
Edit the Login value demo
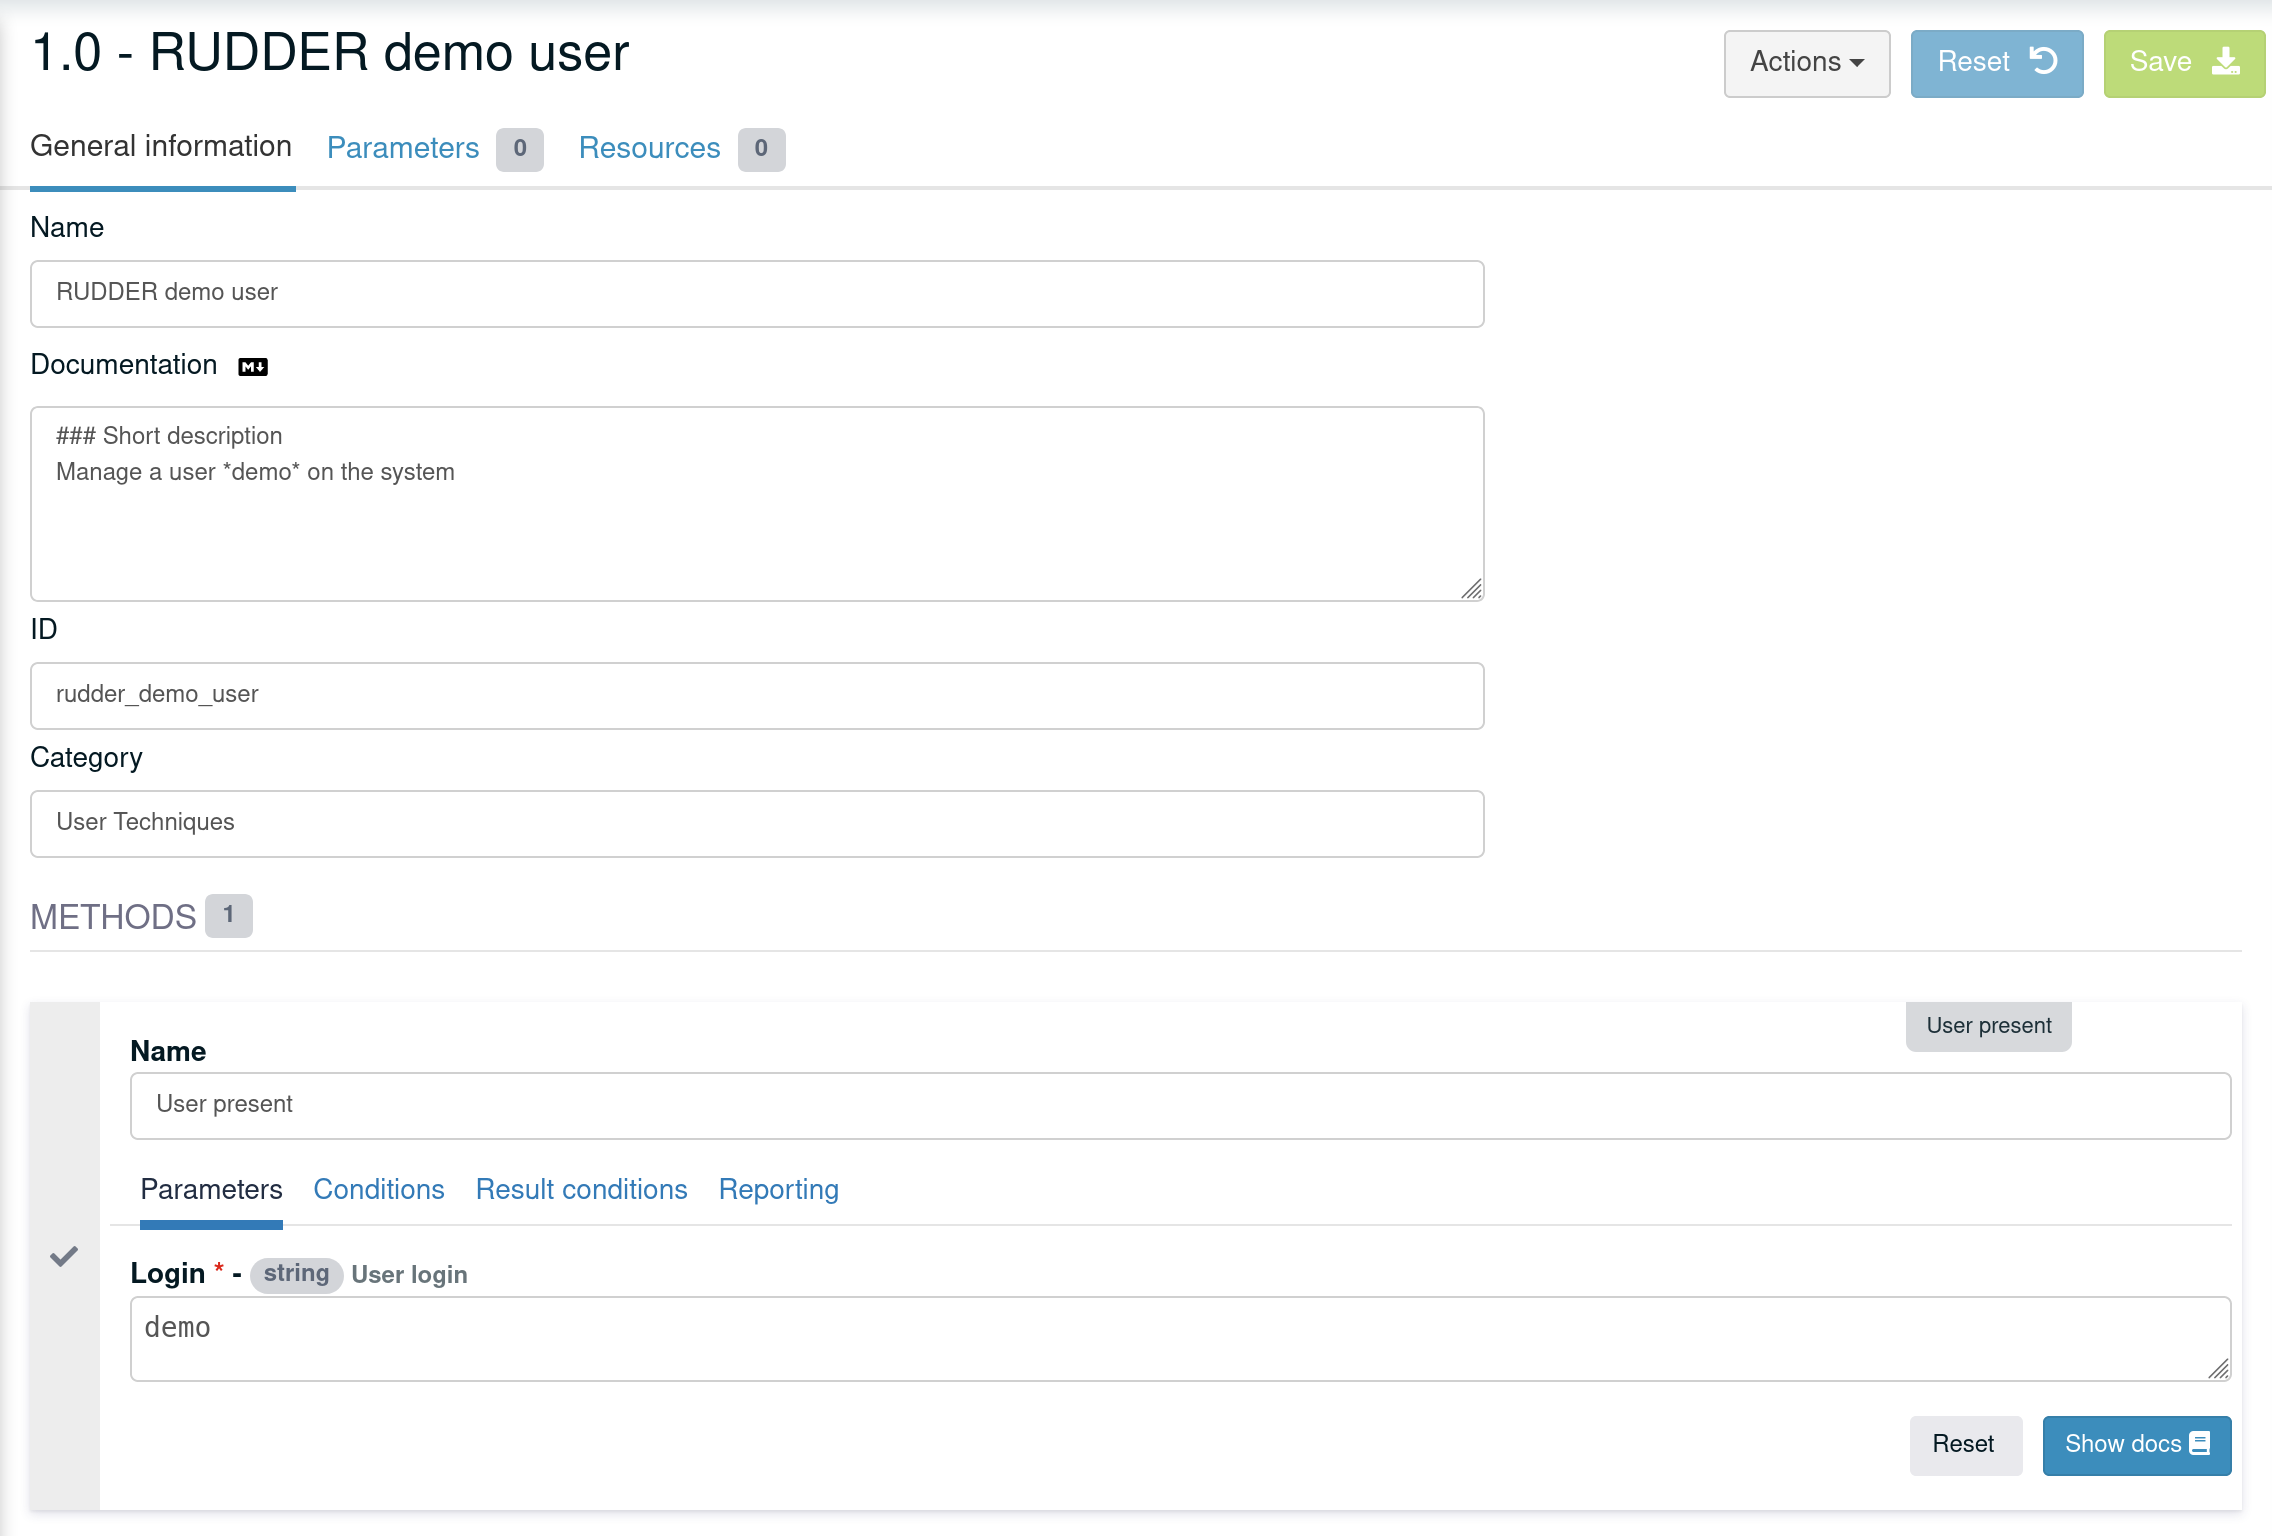tap(1180, 1337)
